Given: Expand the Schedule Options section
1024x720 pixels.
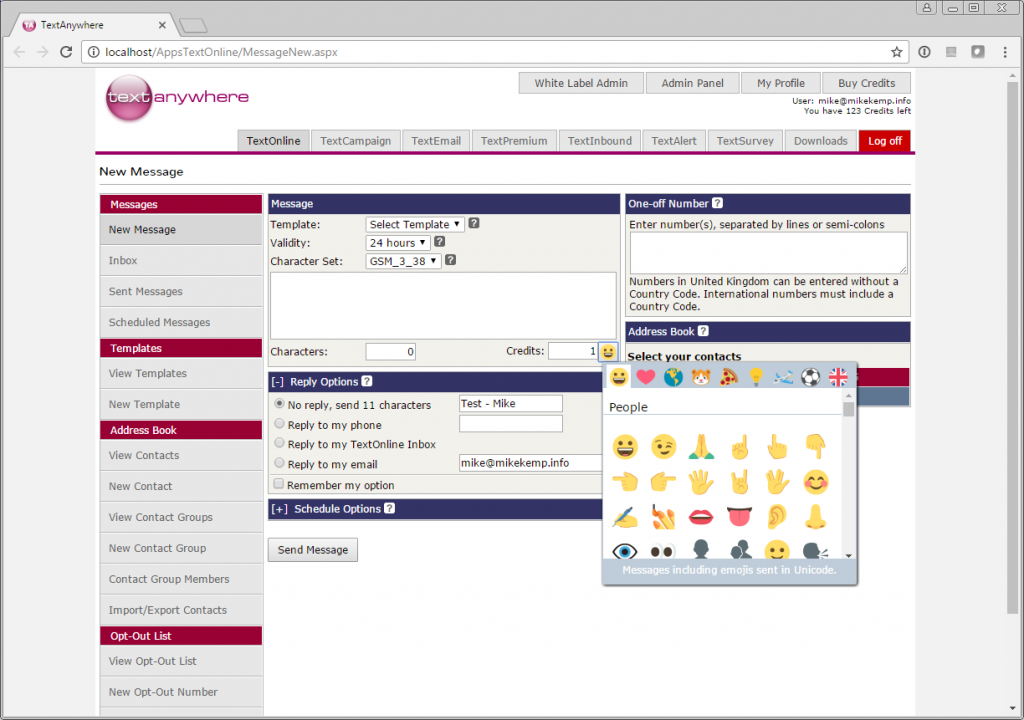Looking at the screenshot, I should click(279, 509).
